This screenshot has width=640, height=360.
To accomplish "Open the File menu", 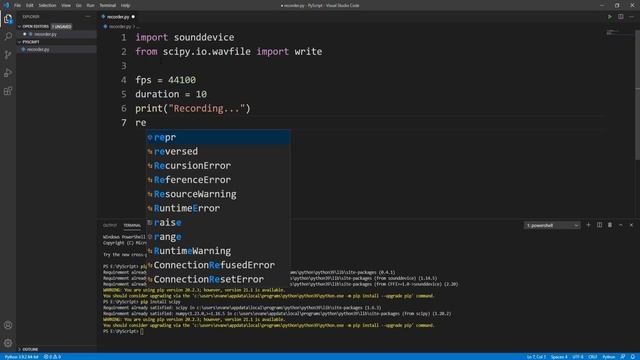I will (17, 5).
